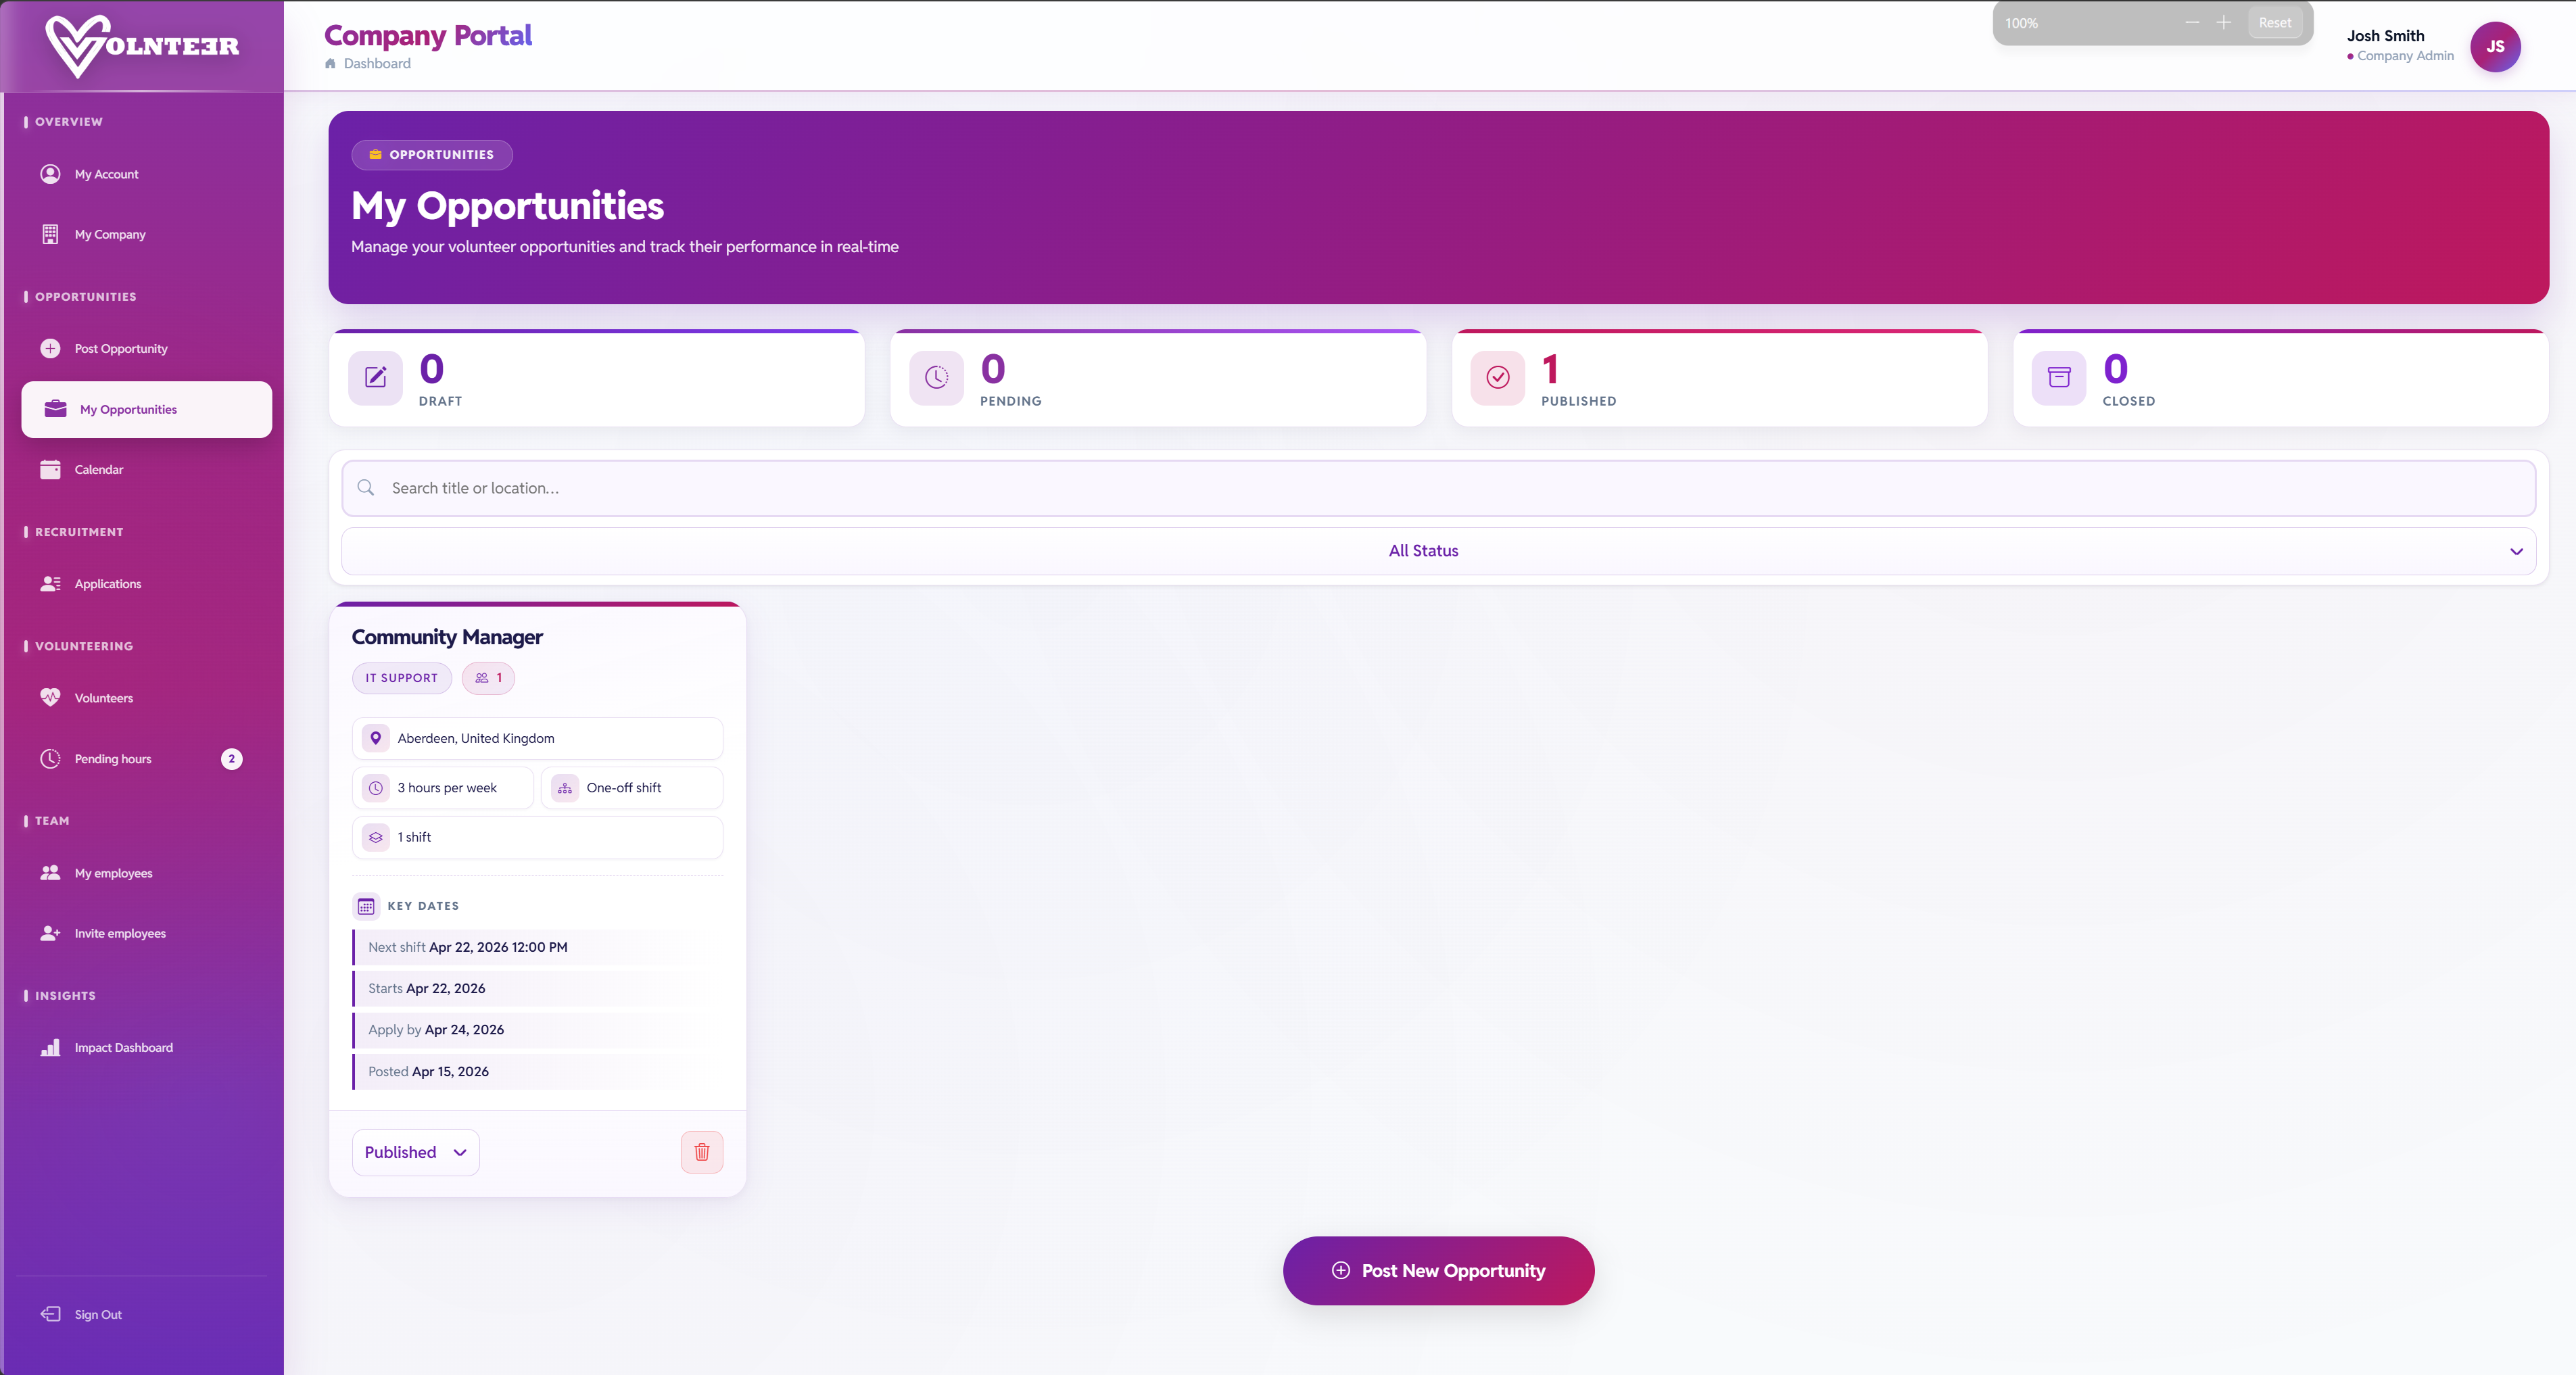Click the My Company building icon
Image resolution: width=2576 pixels, height=1375 pixels.
pos(50,234)
